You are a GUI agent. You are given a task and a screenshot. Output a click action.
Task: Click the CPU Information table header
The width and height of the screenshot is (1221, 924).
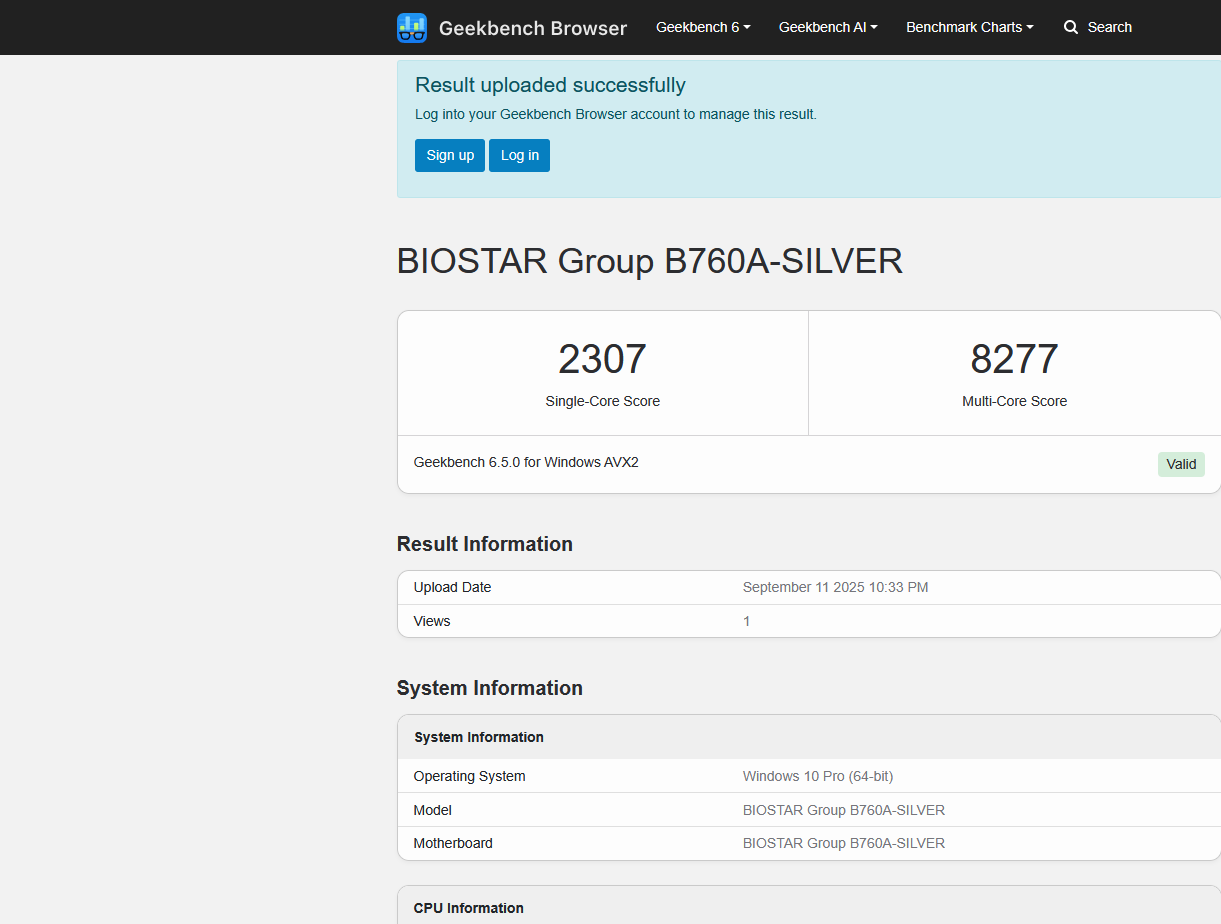point(468,908)
